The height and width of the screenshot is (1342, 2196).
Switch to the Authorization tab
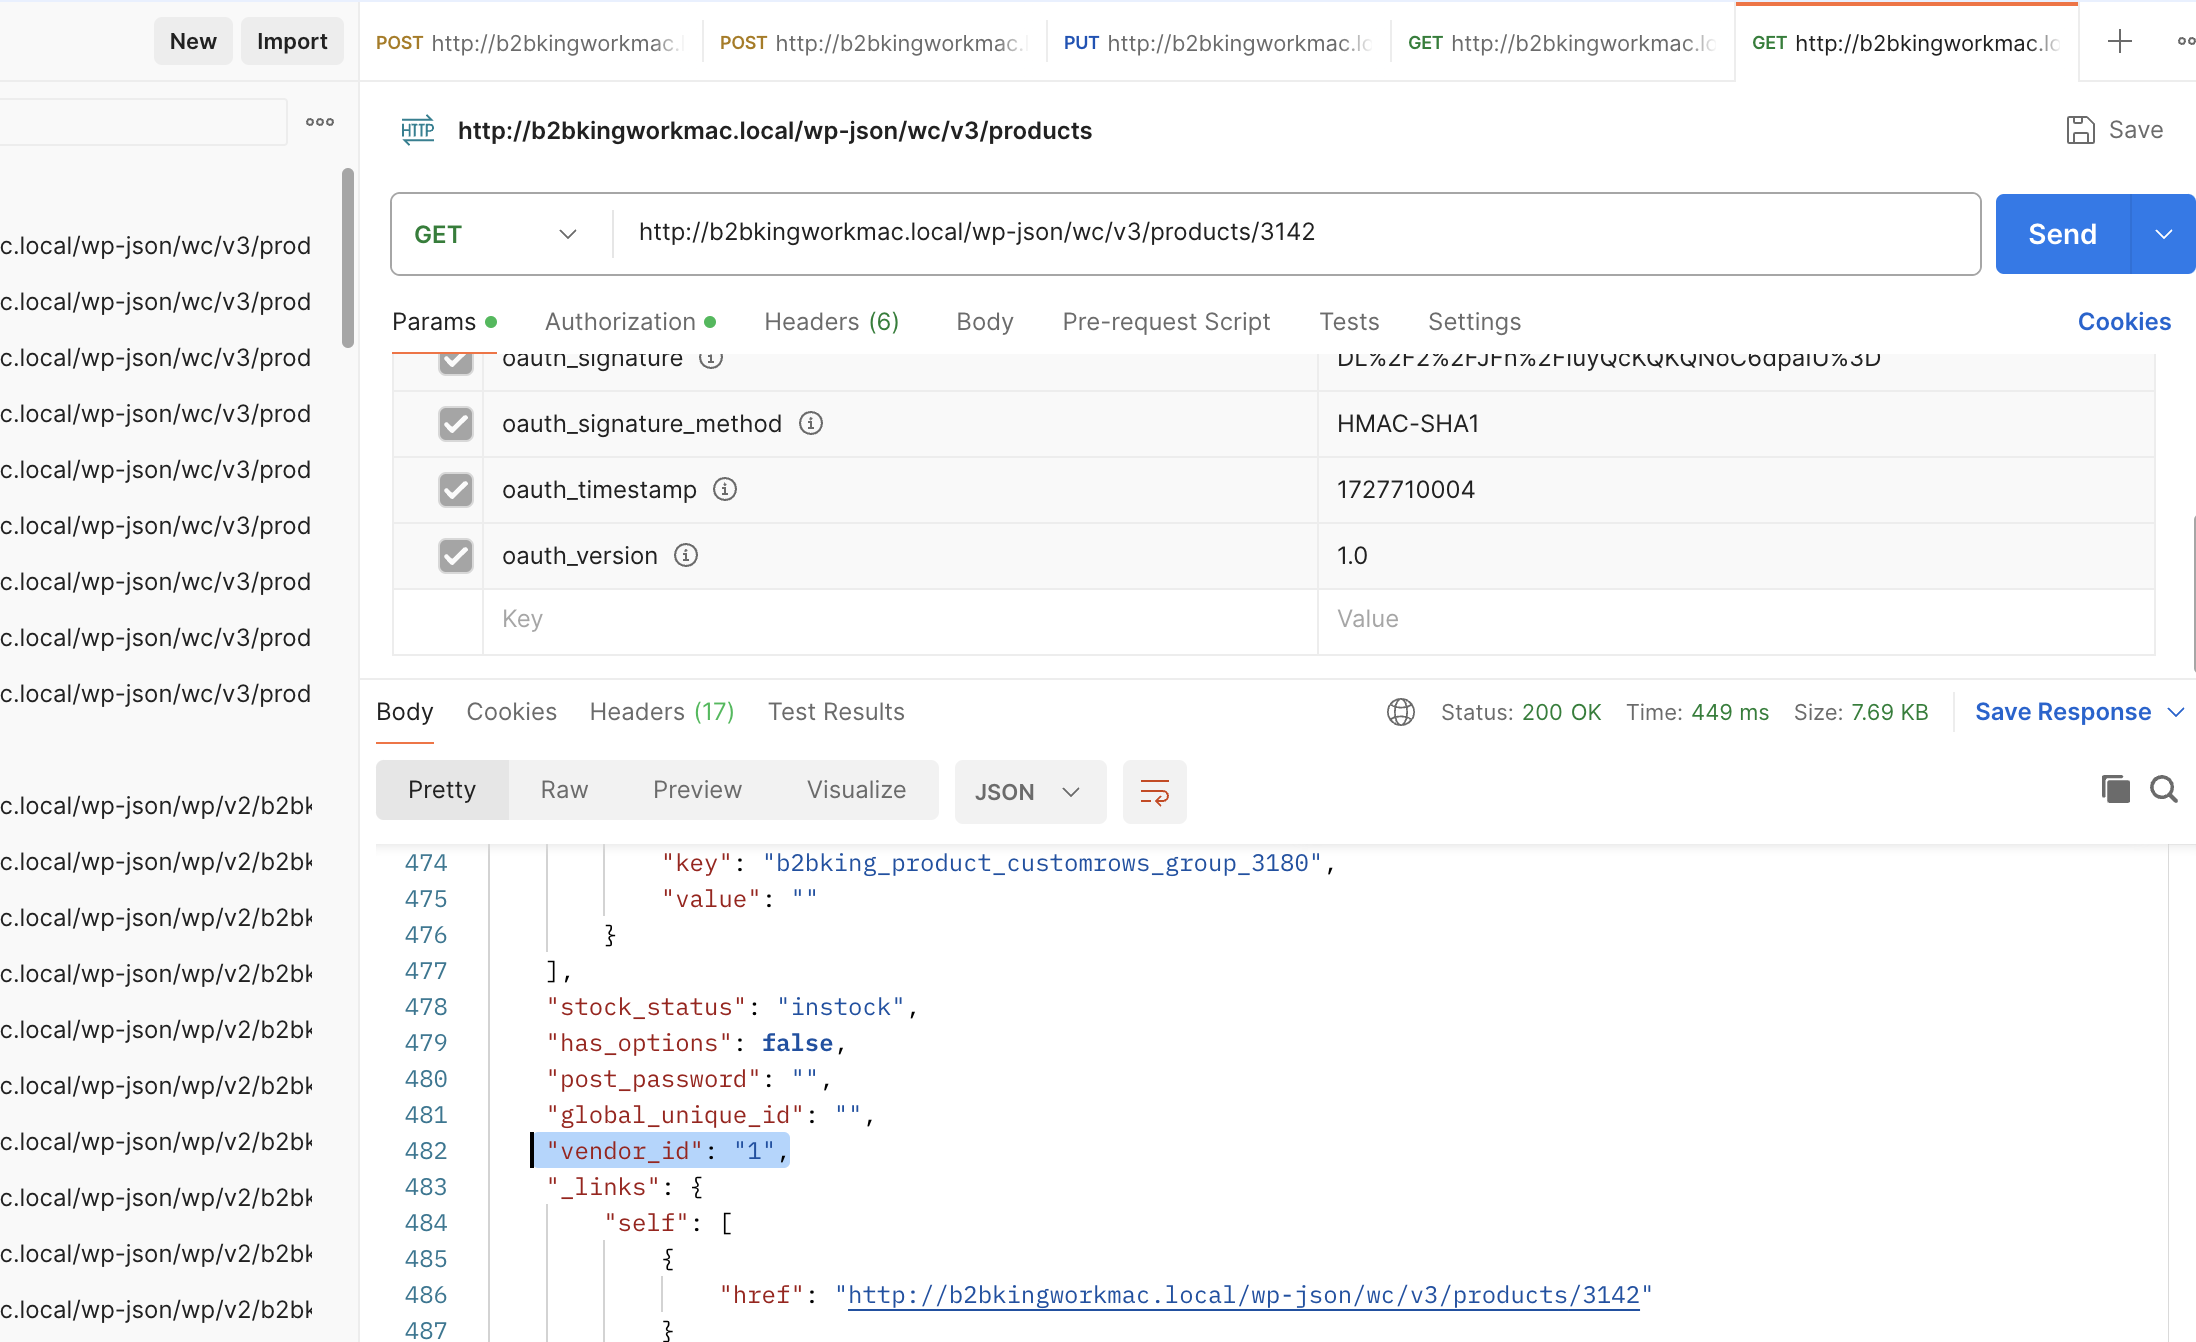(x=630, y=322)
